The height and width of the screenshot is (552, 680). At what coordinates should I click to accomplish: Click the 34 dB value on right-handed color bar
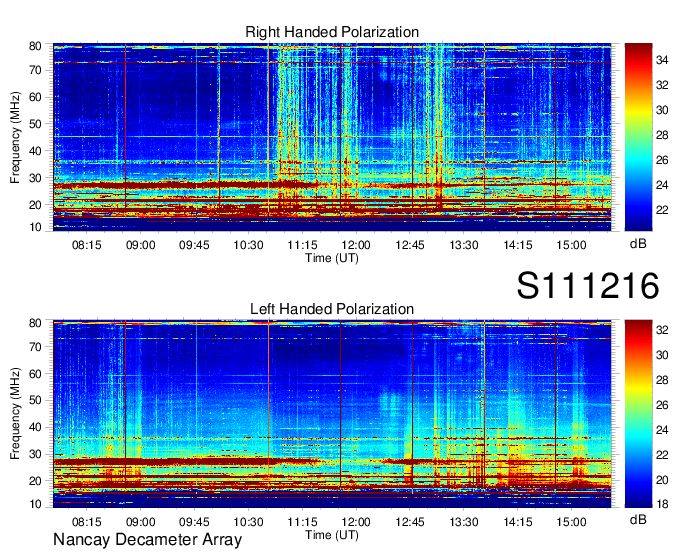(x=662, y=60)
